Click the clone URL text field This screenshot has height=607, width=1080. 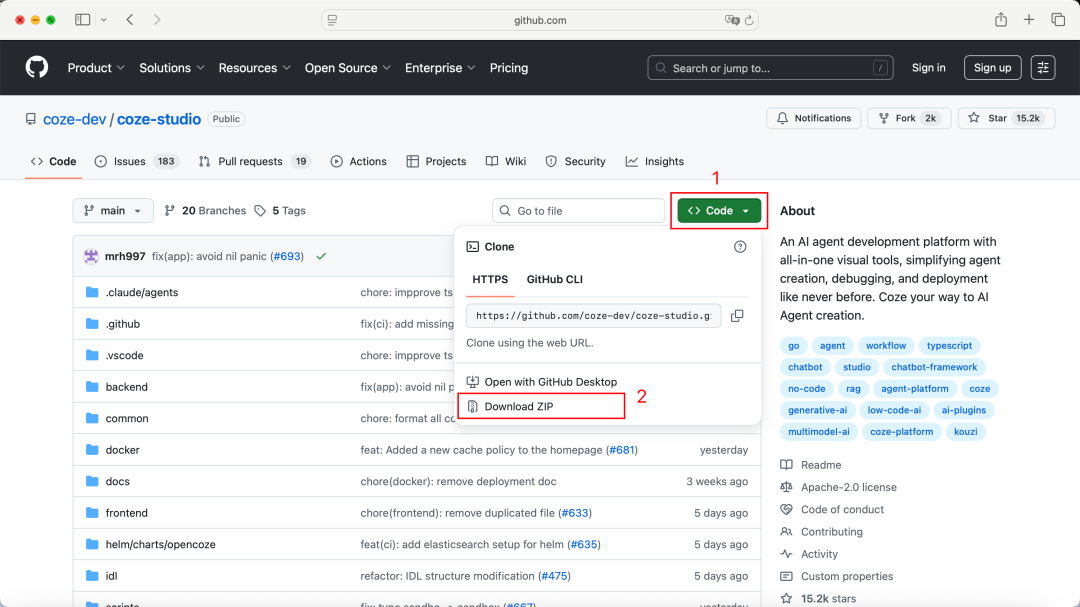594,316
